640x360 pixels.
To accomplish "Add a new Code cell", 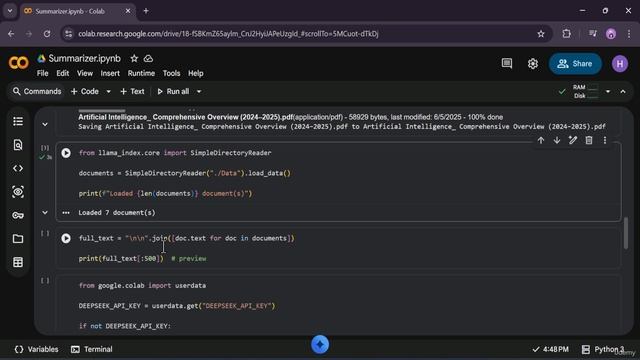I will tap(85, 91).
